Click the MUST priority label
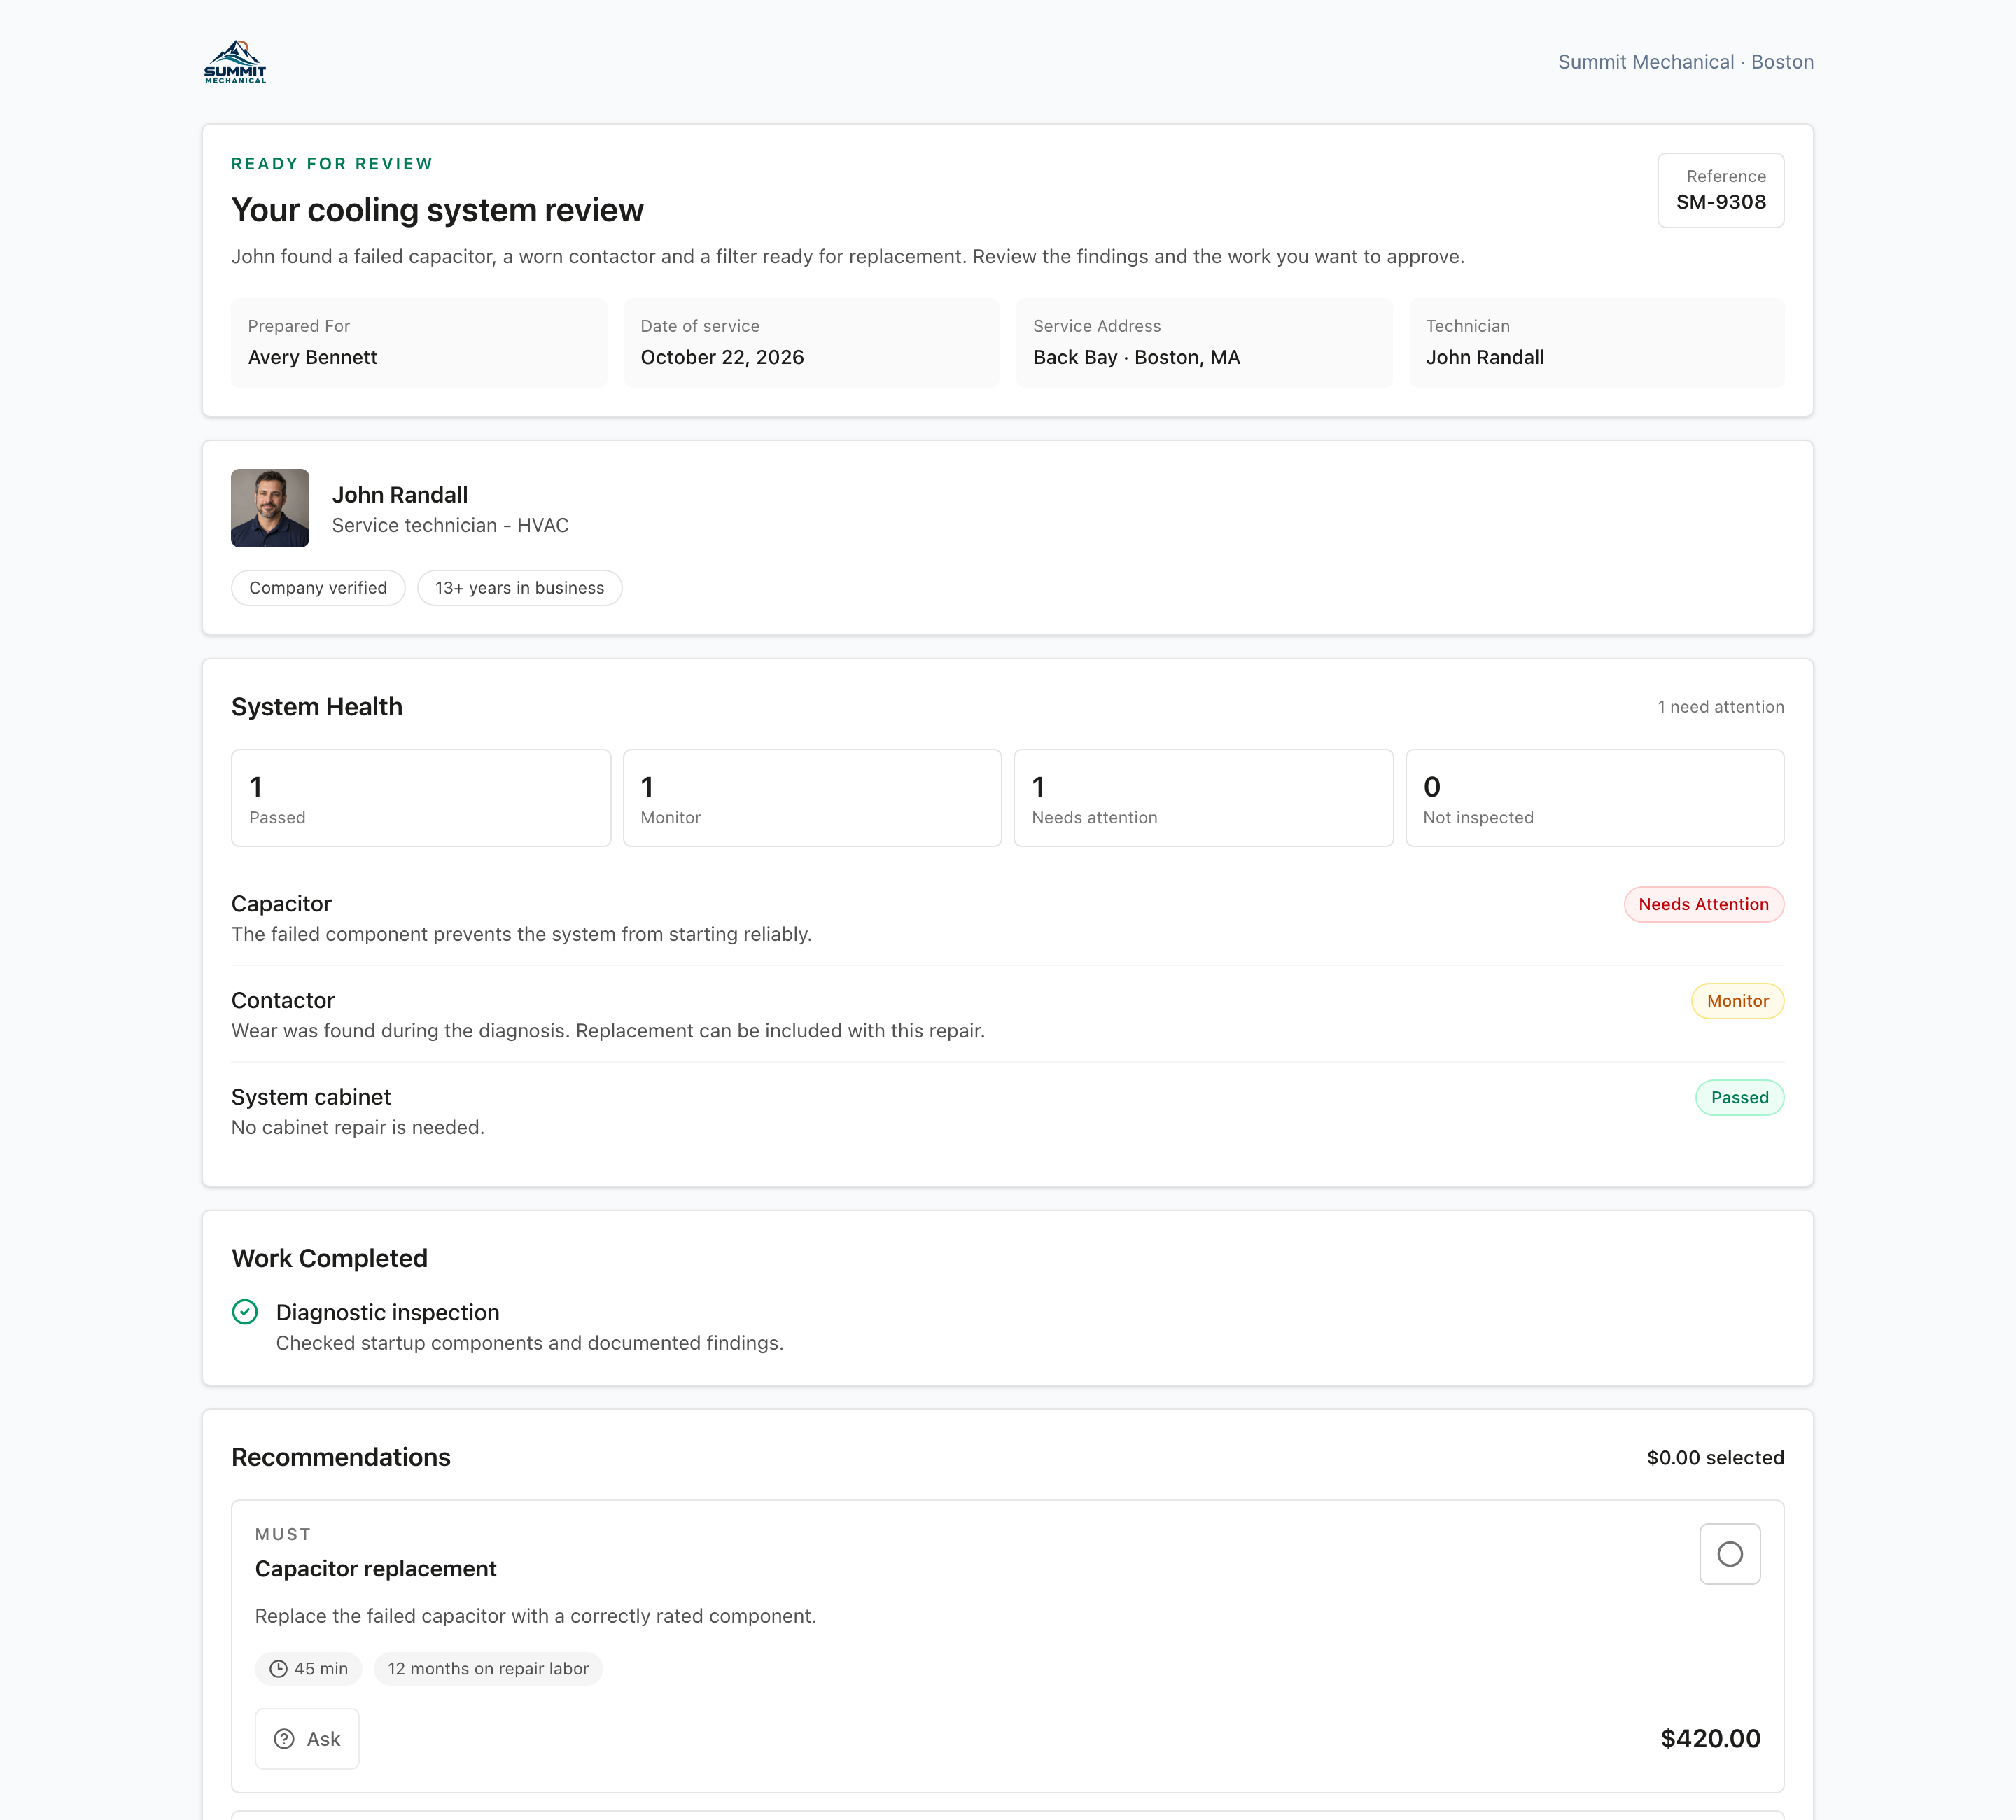The image size is (2016, 1820). 283,1534
